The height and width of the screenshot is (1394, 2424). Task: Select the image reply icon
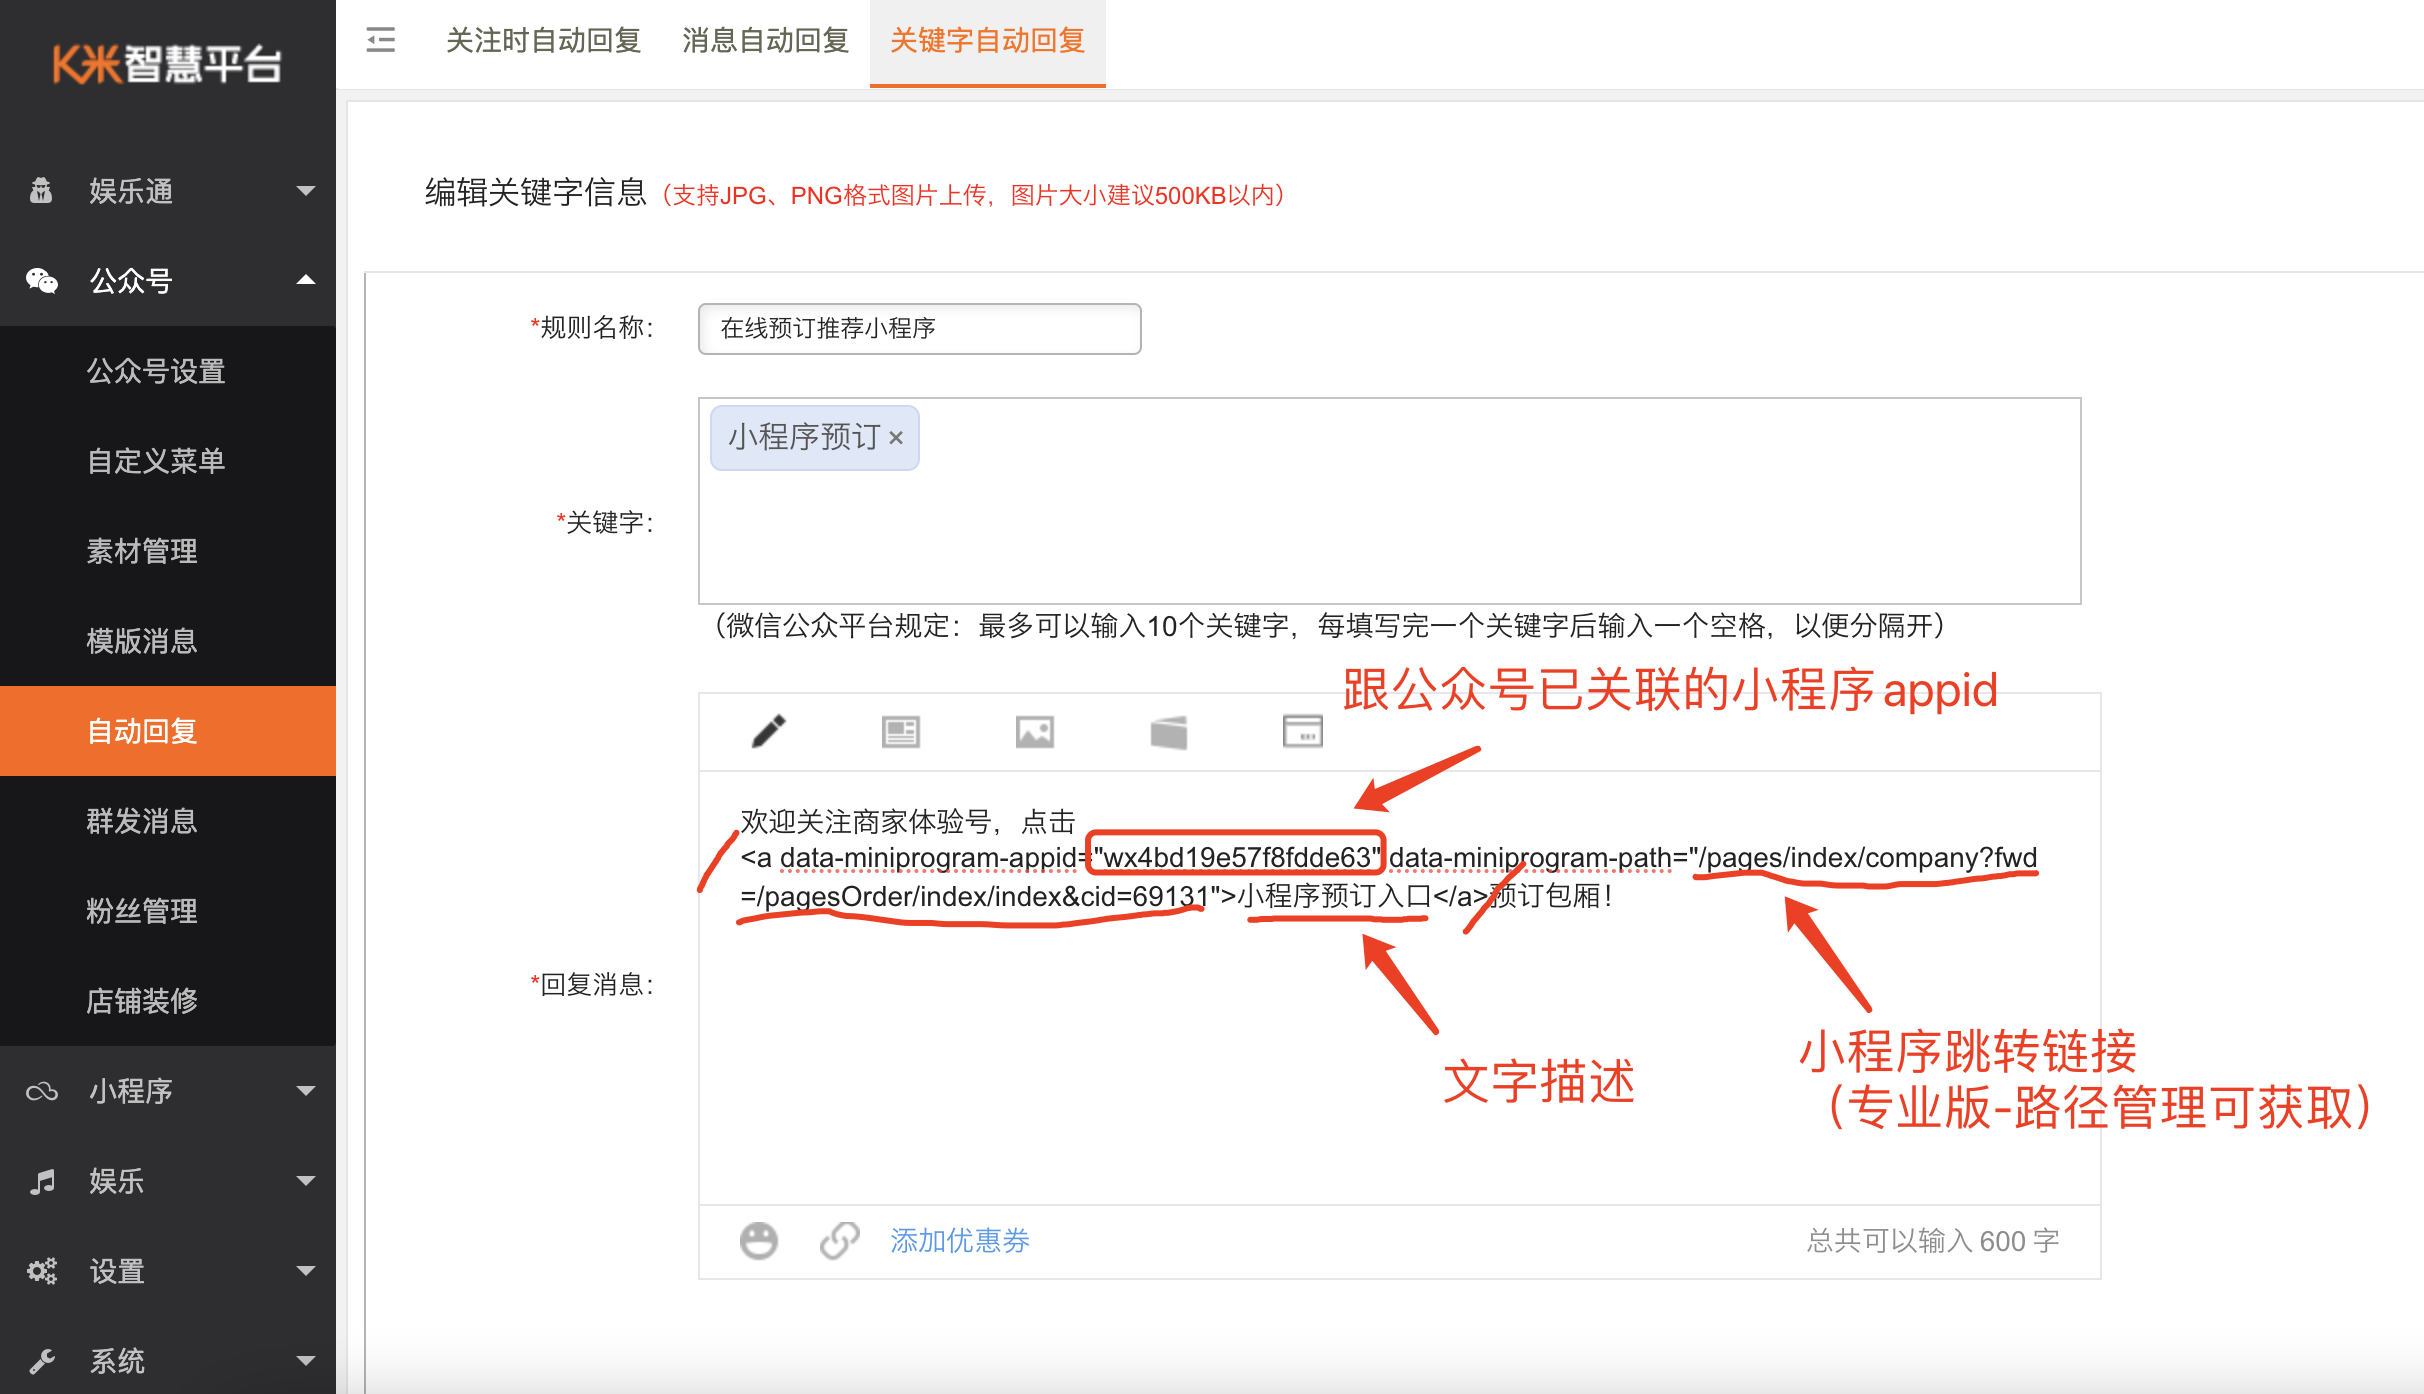[x=1034, y=731]
